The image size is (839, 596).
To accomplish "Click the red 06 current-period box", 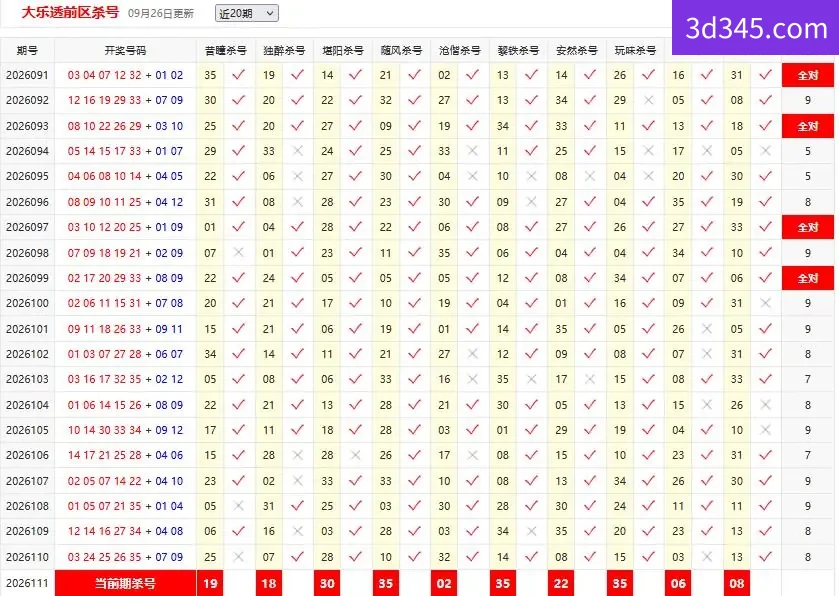I will (x=678, y=583).
